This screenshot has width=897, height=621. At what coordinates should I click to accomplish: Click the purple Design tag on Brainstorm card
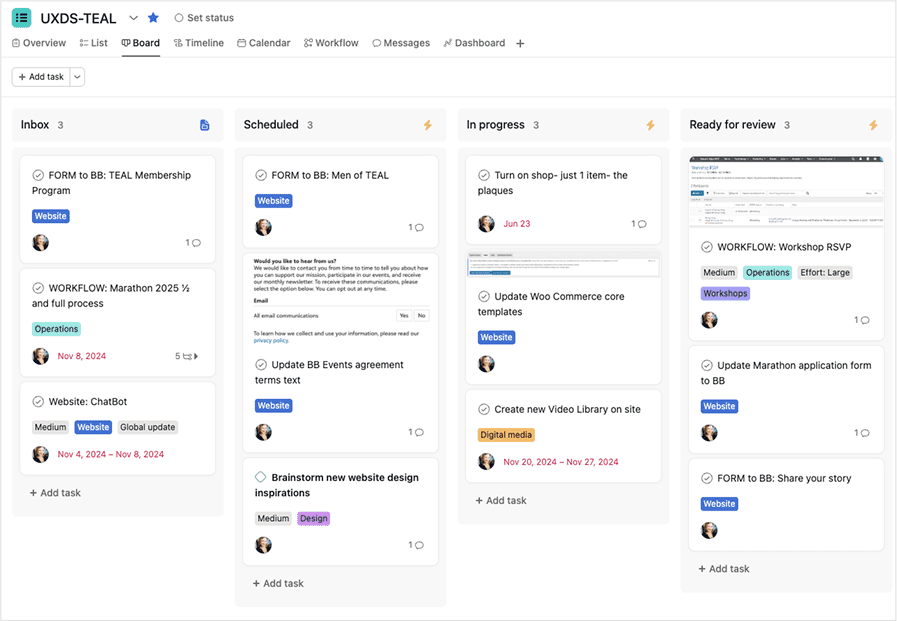click(313, 519)
